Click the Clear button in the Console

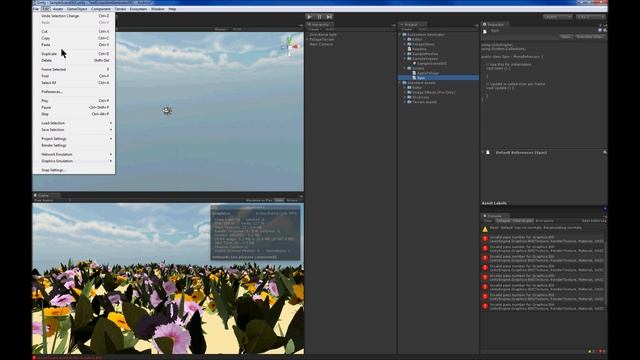(x=488, y=221)
